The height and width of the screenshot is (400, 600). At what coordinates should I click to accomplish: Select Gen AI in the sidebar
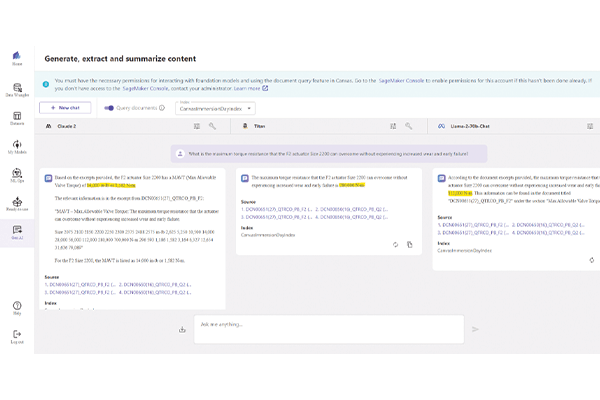tap(17, 232)
